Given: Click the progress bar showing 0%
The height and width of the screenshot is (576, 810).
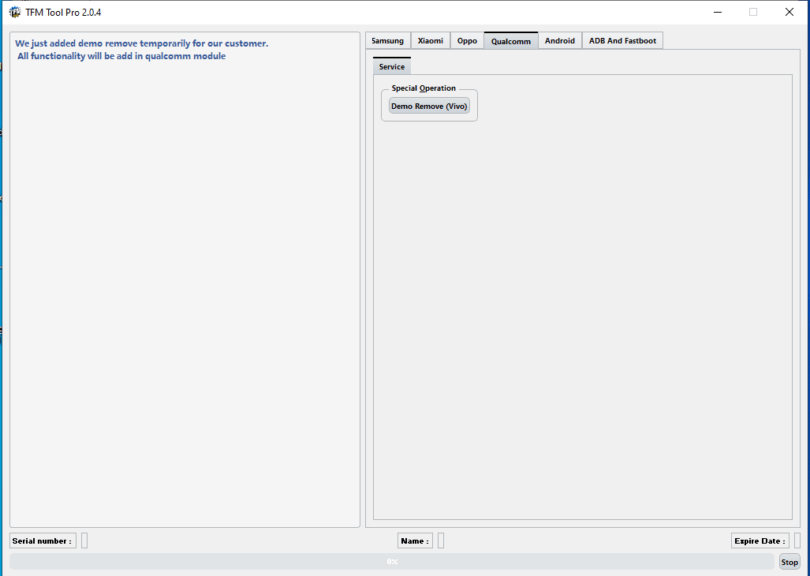Looking at the screenshot, I should click(x=392, y=562).
